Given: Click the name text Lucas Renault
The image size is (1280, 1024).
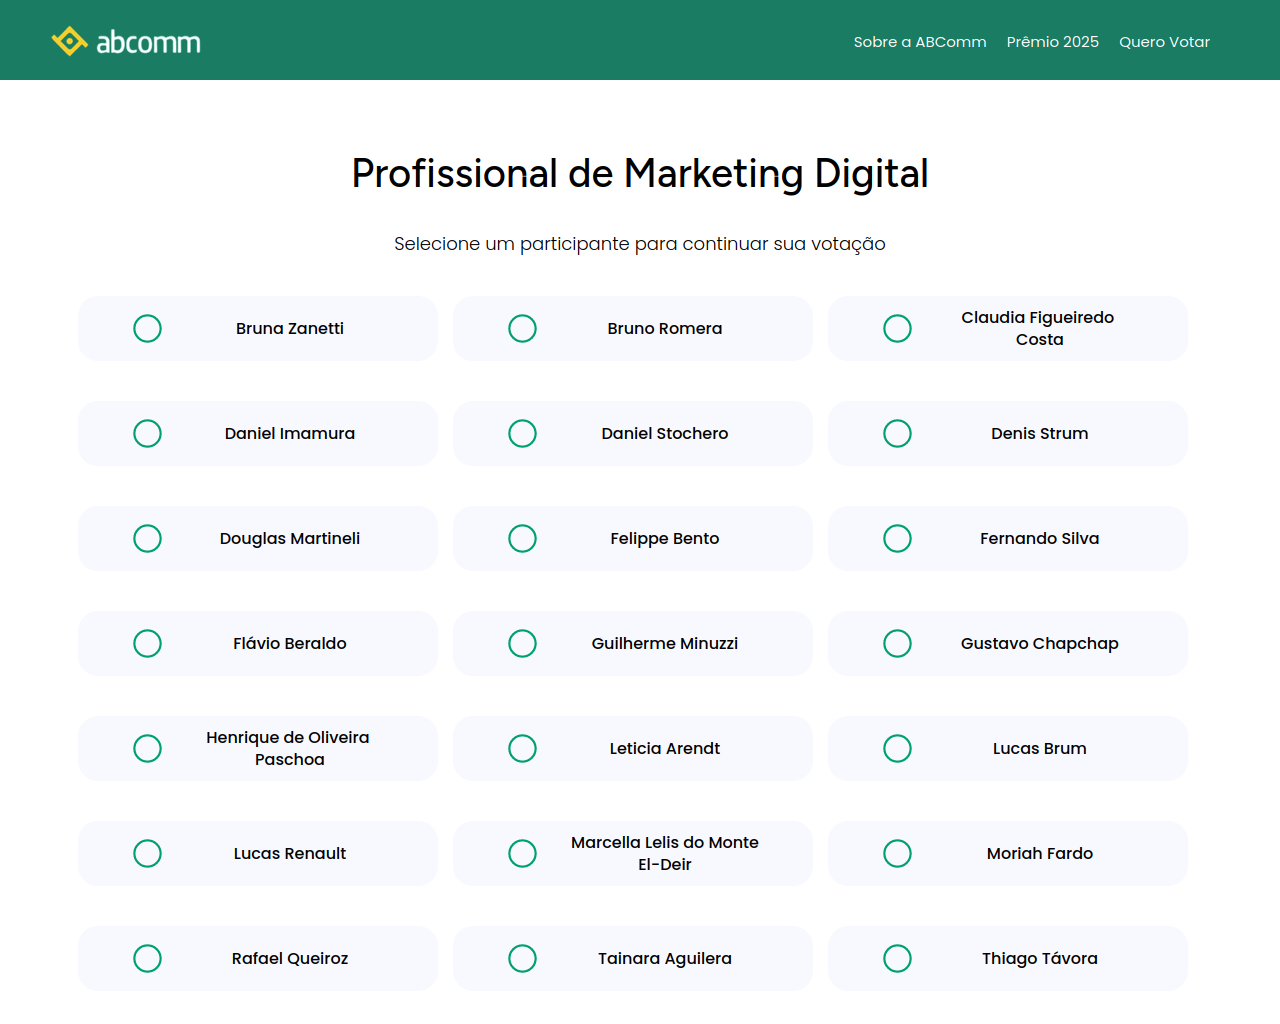Looking at the screenshot, I should (290, 853).
